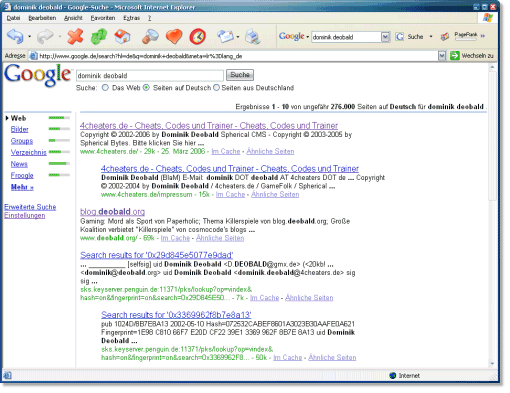Image resolution: width=510 pixels, height=393 pixels.
Task: Click the Internet Explorer title bar icon
Action: [x=7, y=7]
